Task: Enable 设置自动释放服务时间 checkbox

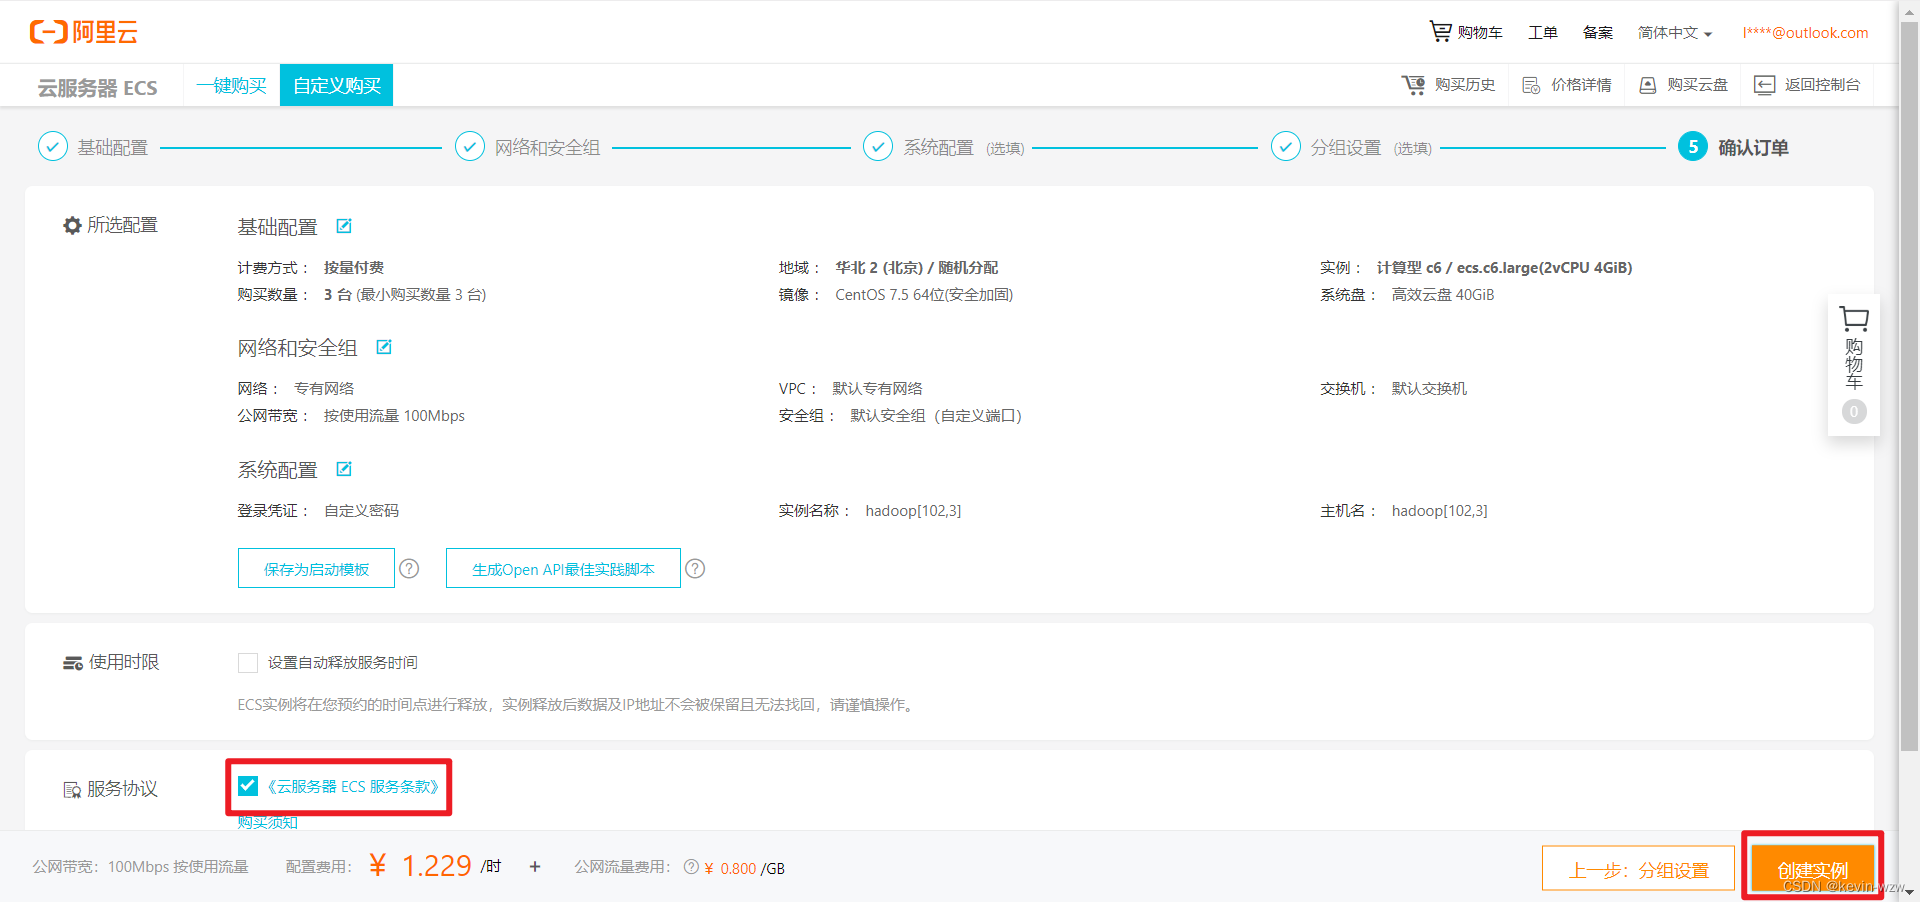Action: 248,662
